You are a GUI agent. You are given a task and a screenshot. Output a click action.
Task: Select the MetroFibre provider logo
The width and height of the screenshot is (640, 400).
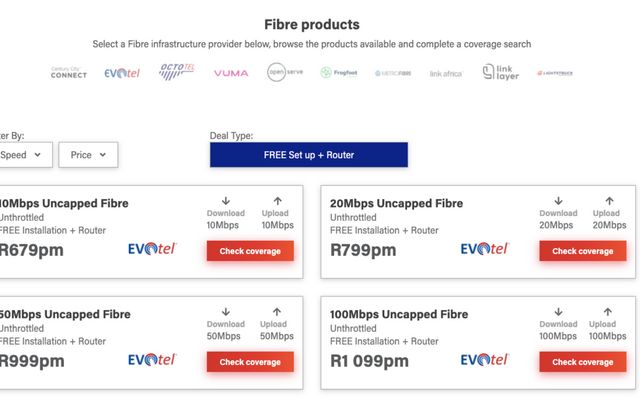(x=393, y=73)
